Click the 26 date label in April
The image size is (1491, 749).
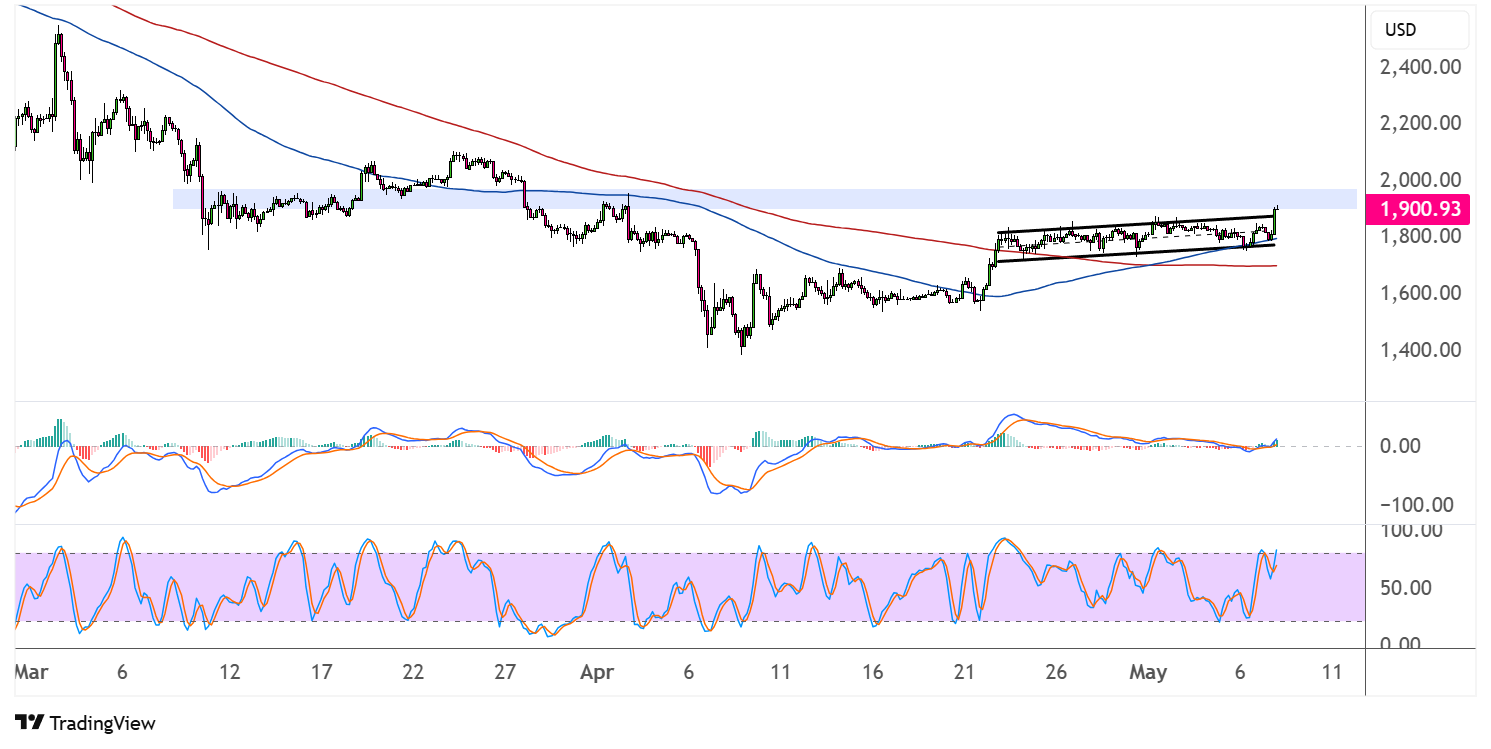[x=1056, y=673]
